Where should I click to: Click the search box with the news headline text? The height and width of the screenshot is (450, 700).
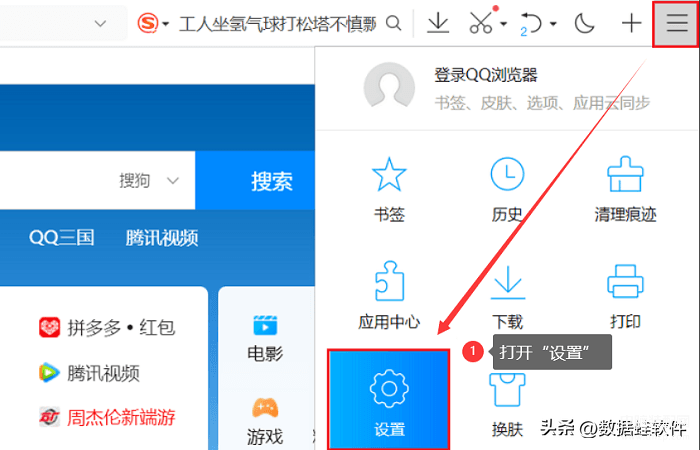tap(277, 23)
